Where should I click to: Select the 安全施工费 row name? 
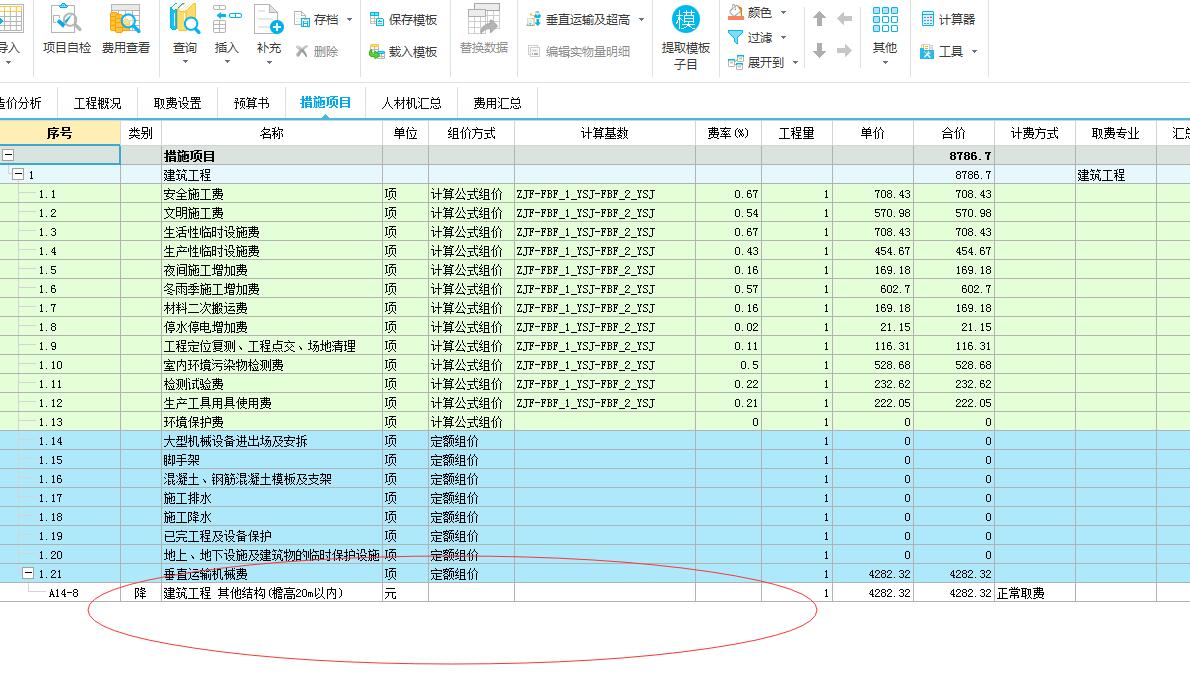194,194
